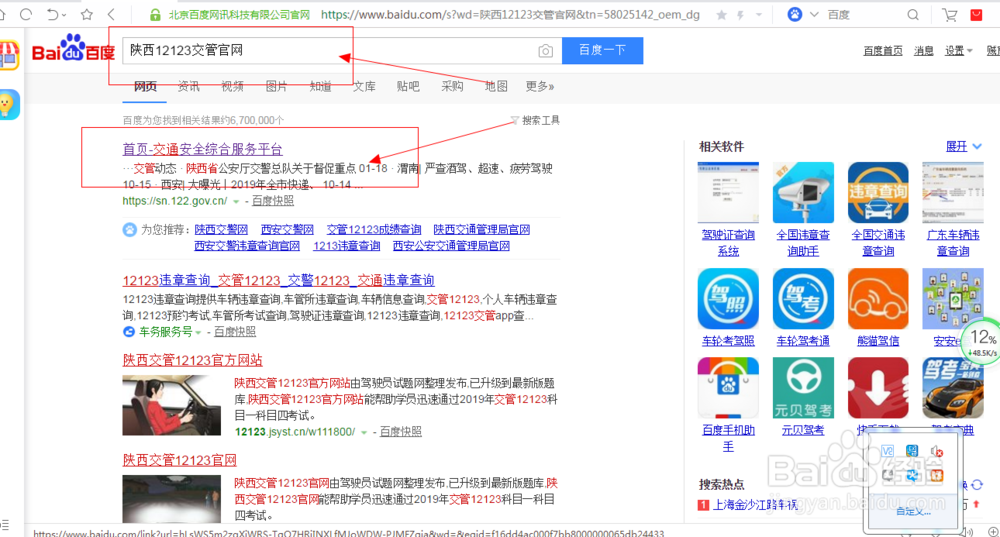Open 驾驶证查询系统 software icon
The height and width of the screenshot is (537, 1000).
click(x=728, y=193)
